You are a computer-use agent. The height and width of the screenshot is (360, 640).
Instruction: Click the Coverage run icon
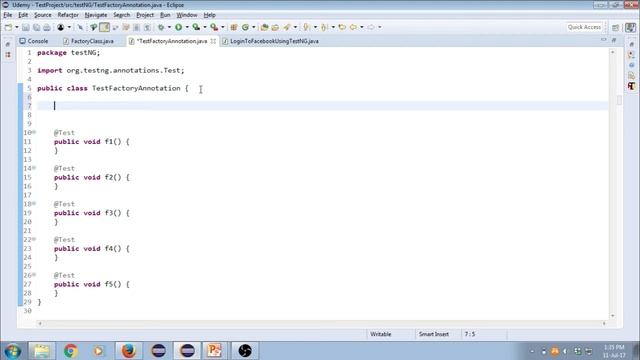196,27
